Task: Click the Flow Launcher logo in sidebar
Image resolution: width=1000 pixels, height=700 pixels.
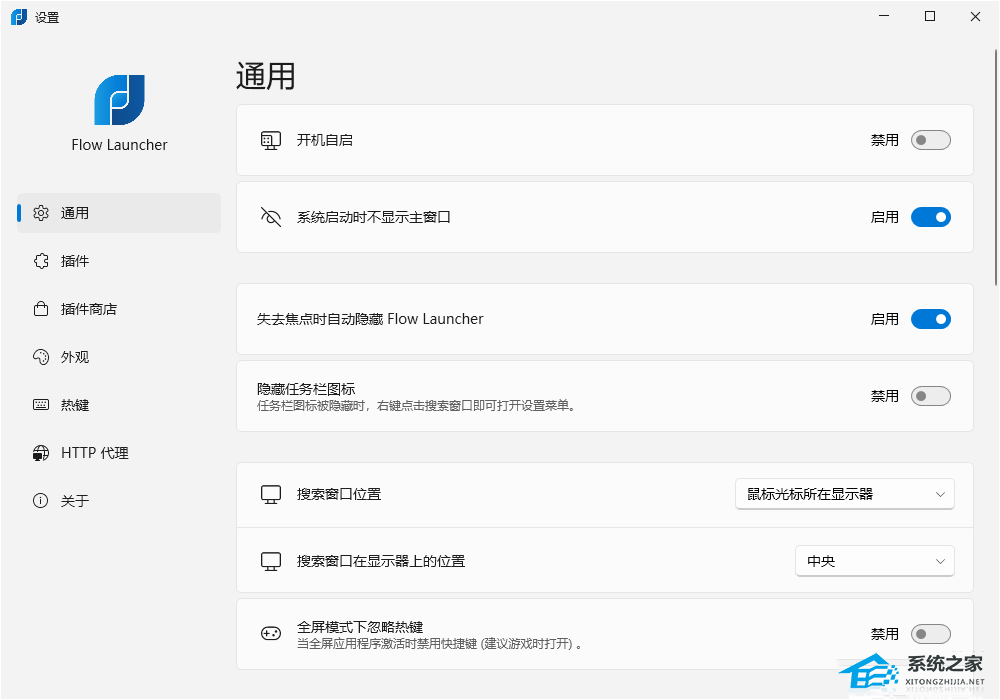Action: [119, 99]
